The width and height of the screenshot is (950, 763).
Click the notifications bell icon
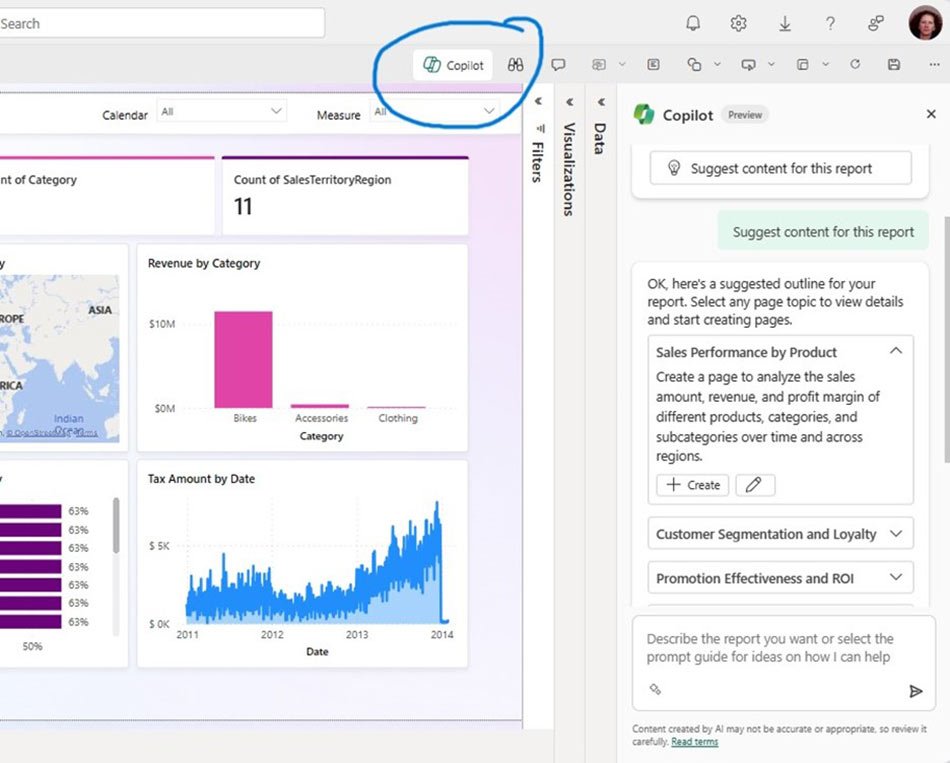692,23
